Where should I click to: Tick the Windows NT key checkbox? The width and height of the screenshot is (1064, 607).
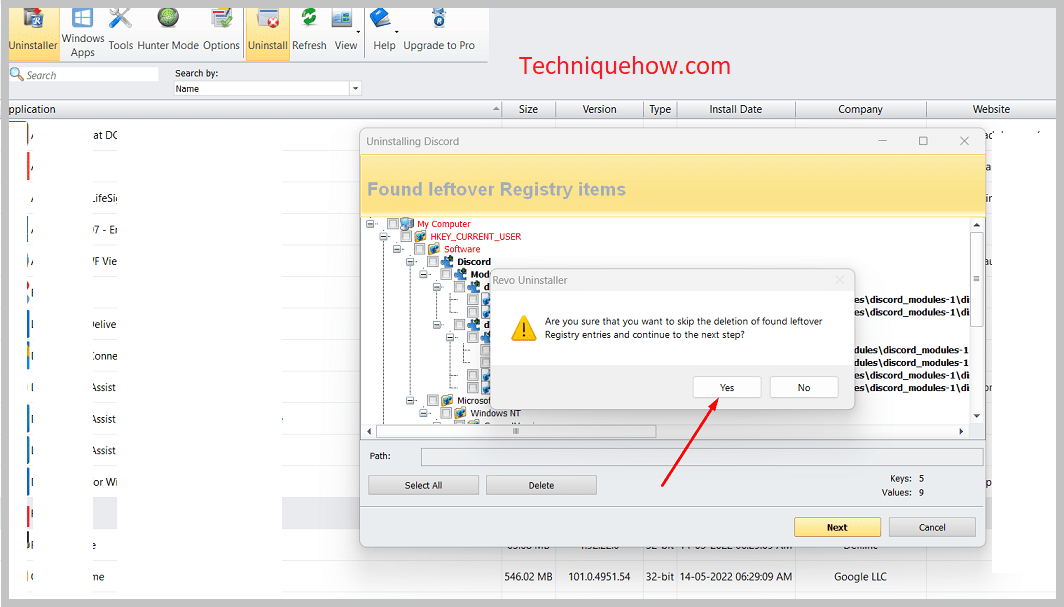(446, 413)
